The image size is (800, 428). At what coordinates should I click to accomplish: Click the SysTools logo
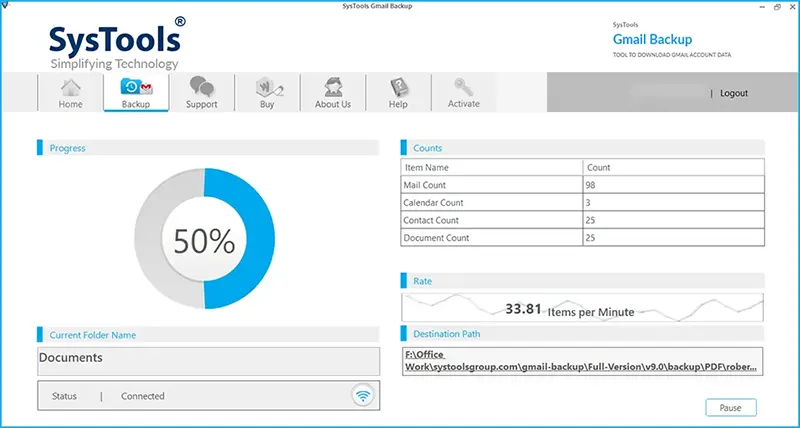point(117,44)
